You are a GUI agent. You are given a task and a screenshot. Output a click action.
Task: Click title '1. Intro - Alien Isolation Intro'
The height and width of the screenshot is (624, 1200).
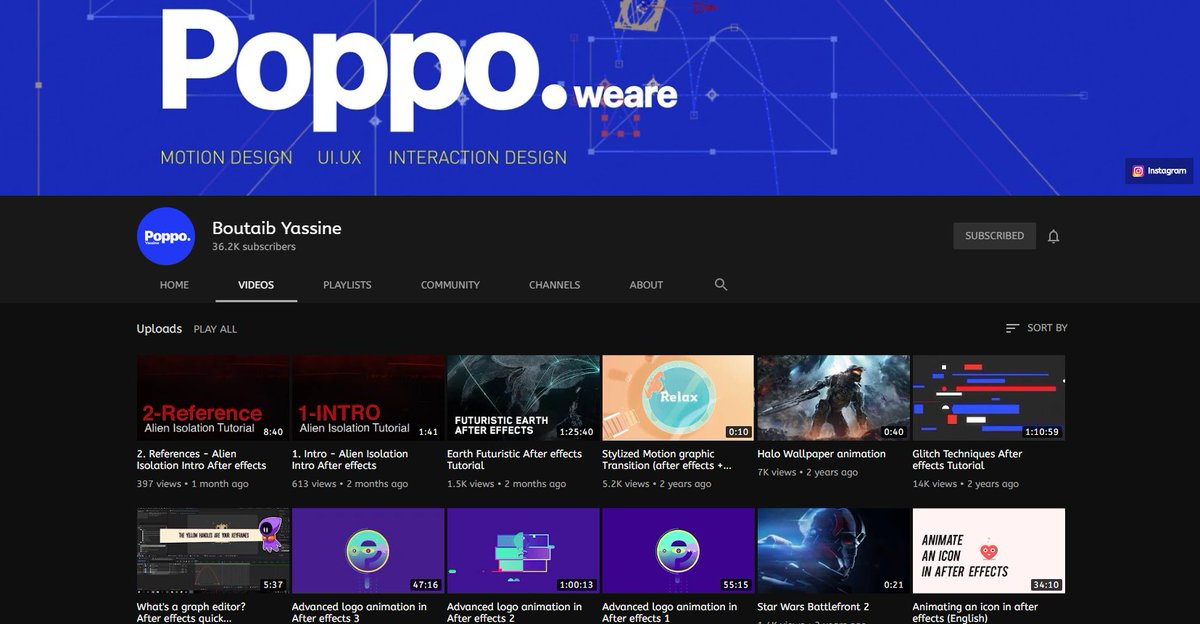click(350, 460)
